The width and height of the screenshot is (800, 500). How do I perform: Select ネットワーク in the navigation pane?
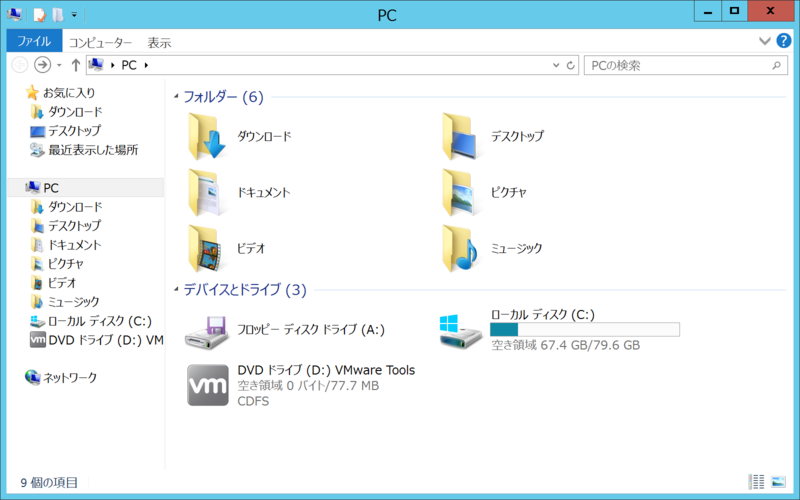(x=61, y=378)
